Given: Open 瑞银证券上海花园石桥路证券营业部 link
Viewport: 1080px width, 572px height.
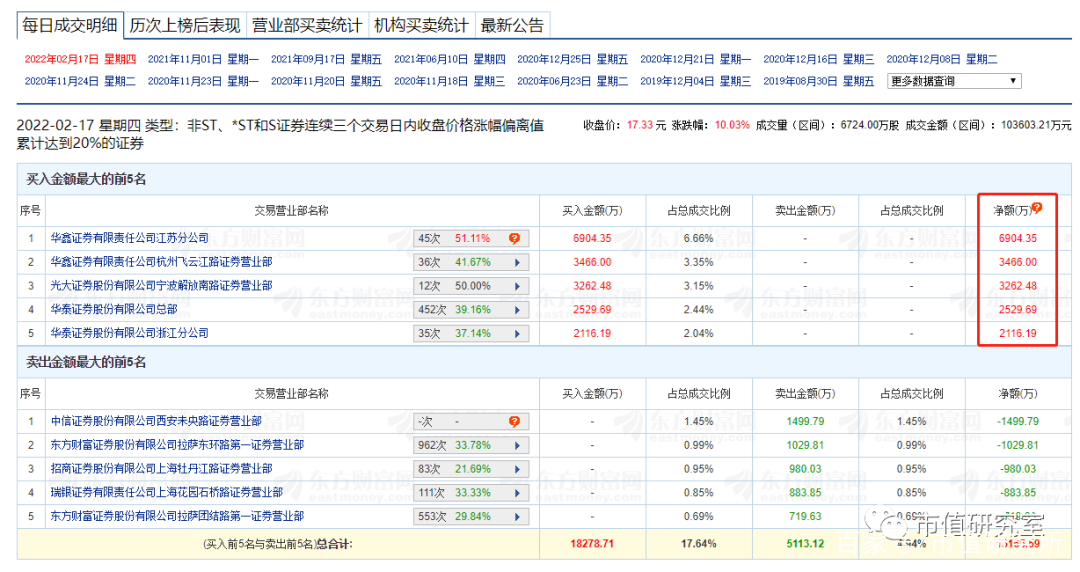Looking at the screenshot, I should pos(167,492).
